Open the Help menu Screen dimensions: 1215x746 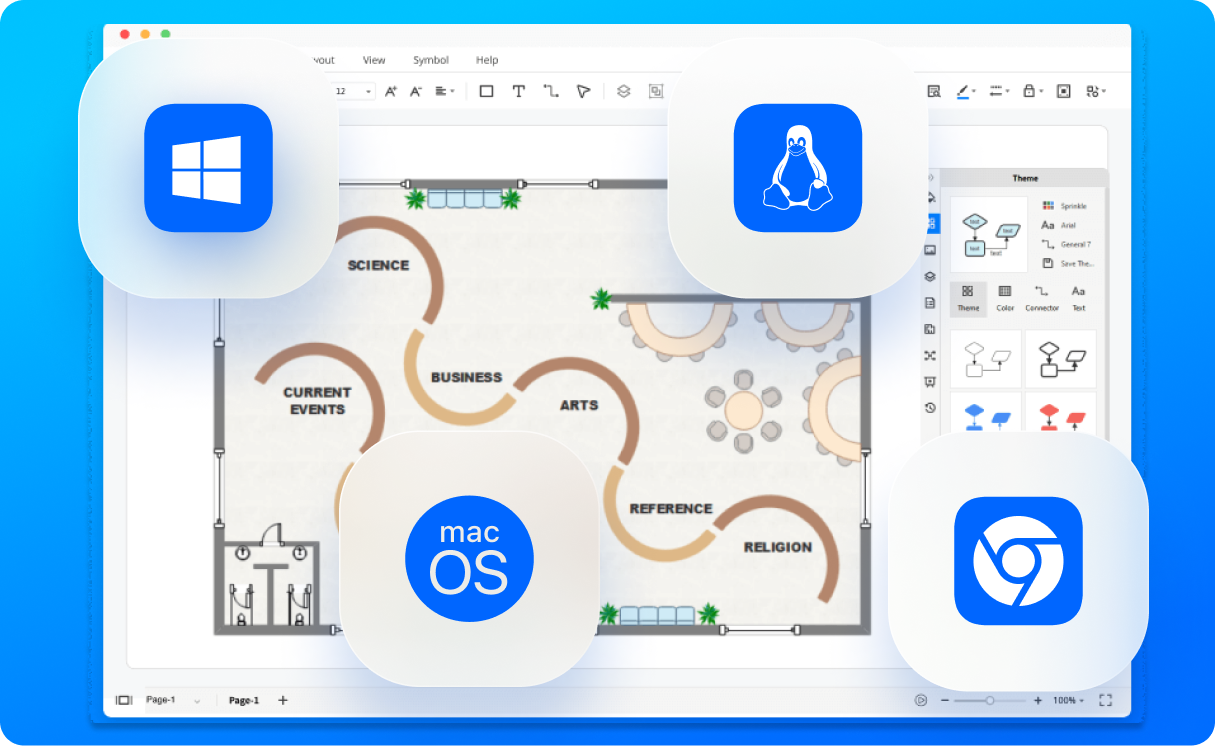(487, 60)
